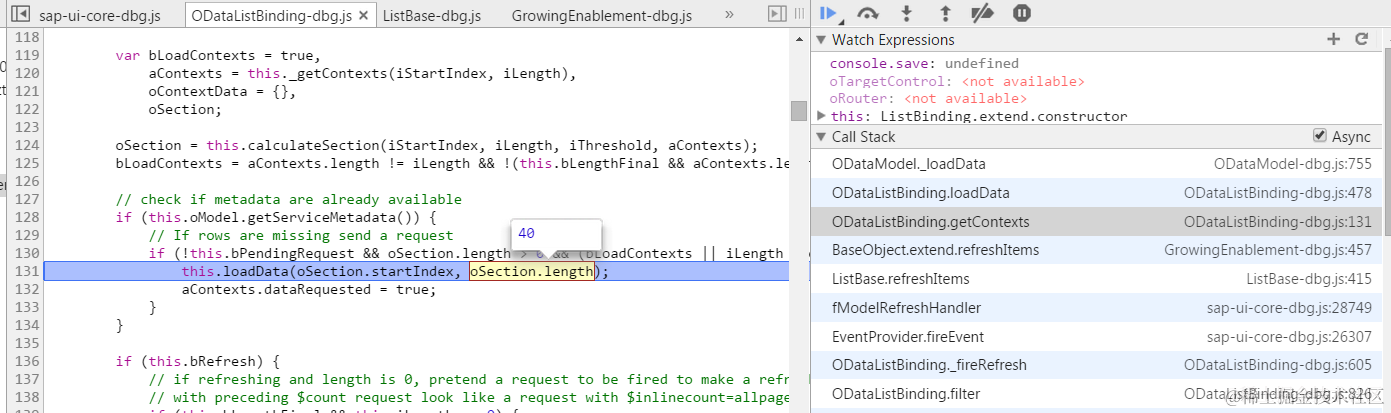Select EventProvider.fireEvent stack frame

tap(1095, 337)
